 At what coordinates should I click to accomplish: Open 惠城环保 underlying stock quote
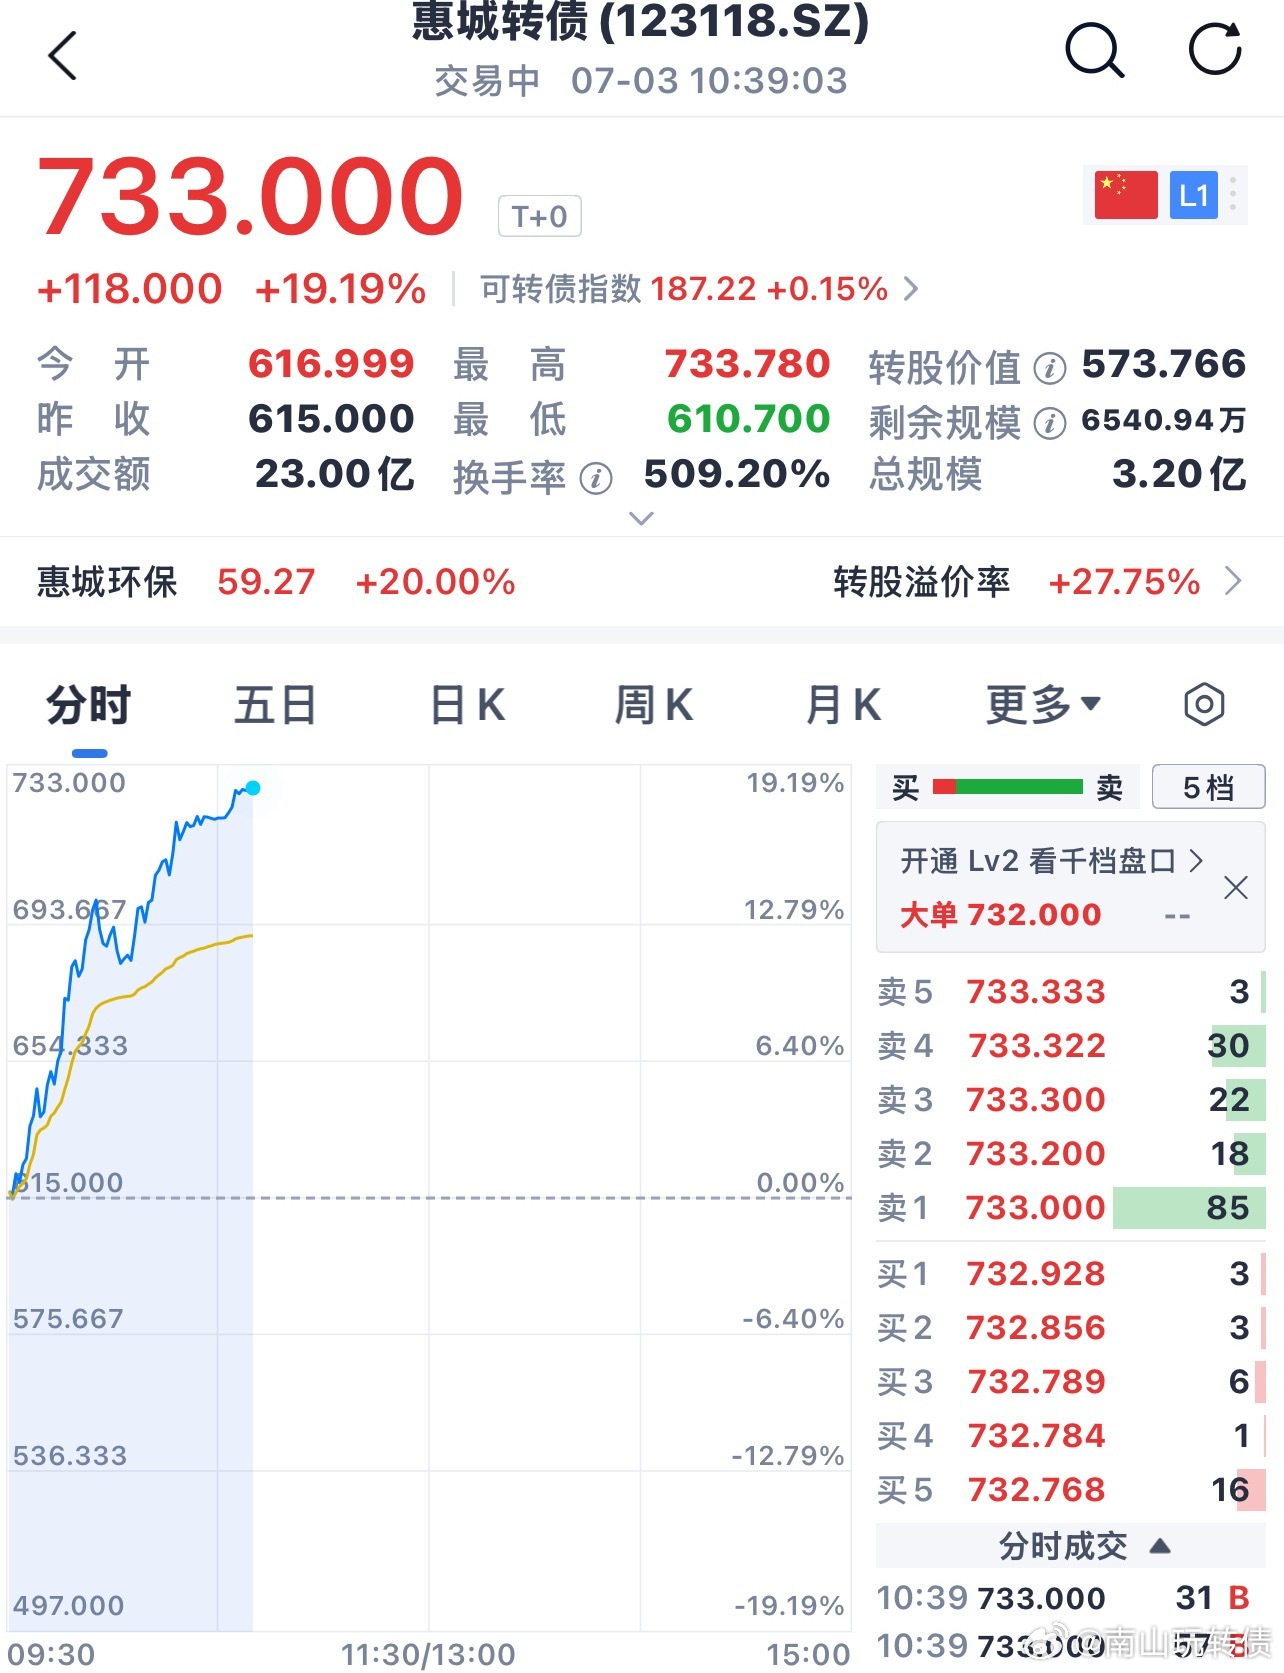pos(276,581)
